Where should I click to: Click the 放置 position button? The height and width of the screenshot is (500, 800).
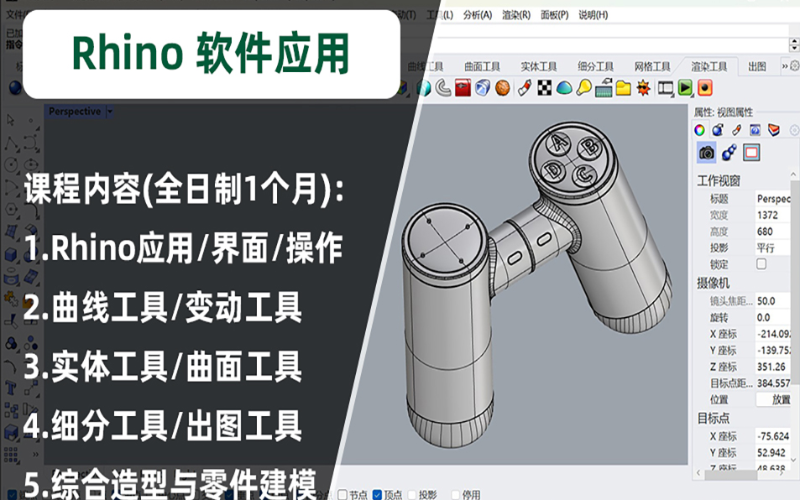tap(776, 399)
